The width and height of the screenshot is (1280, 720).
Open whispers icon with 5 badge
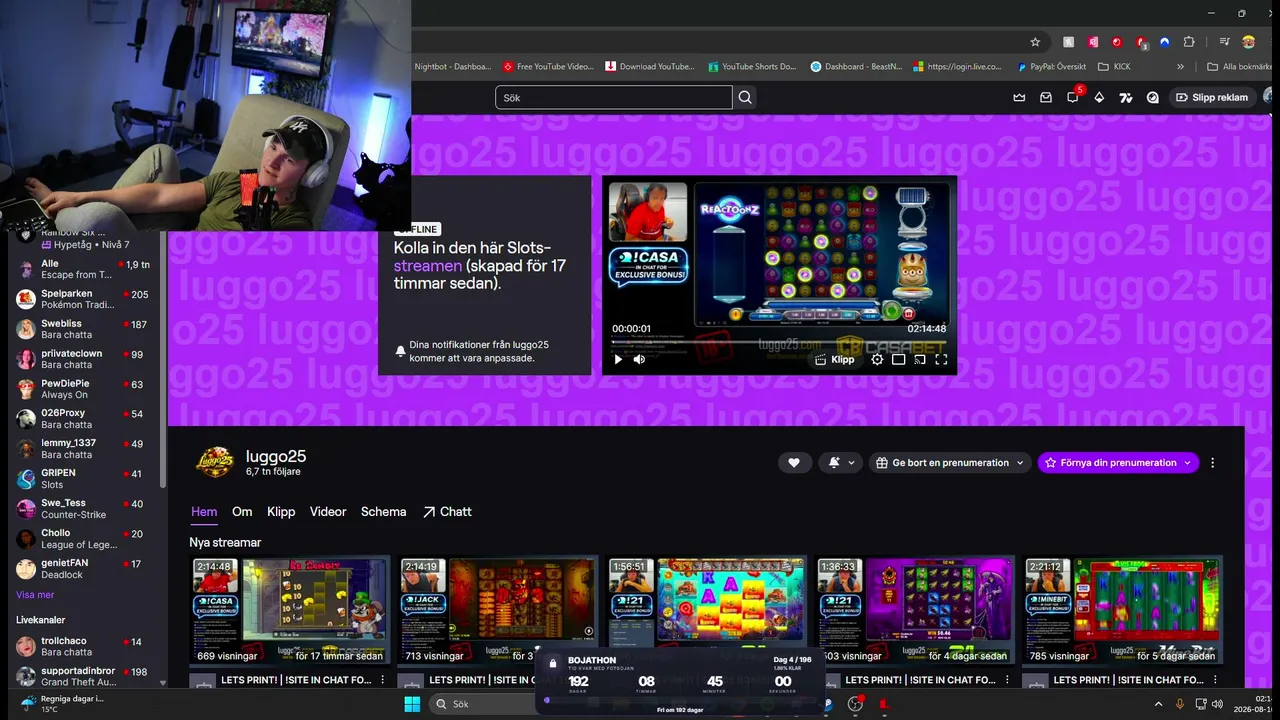coord(1073,97)
